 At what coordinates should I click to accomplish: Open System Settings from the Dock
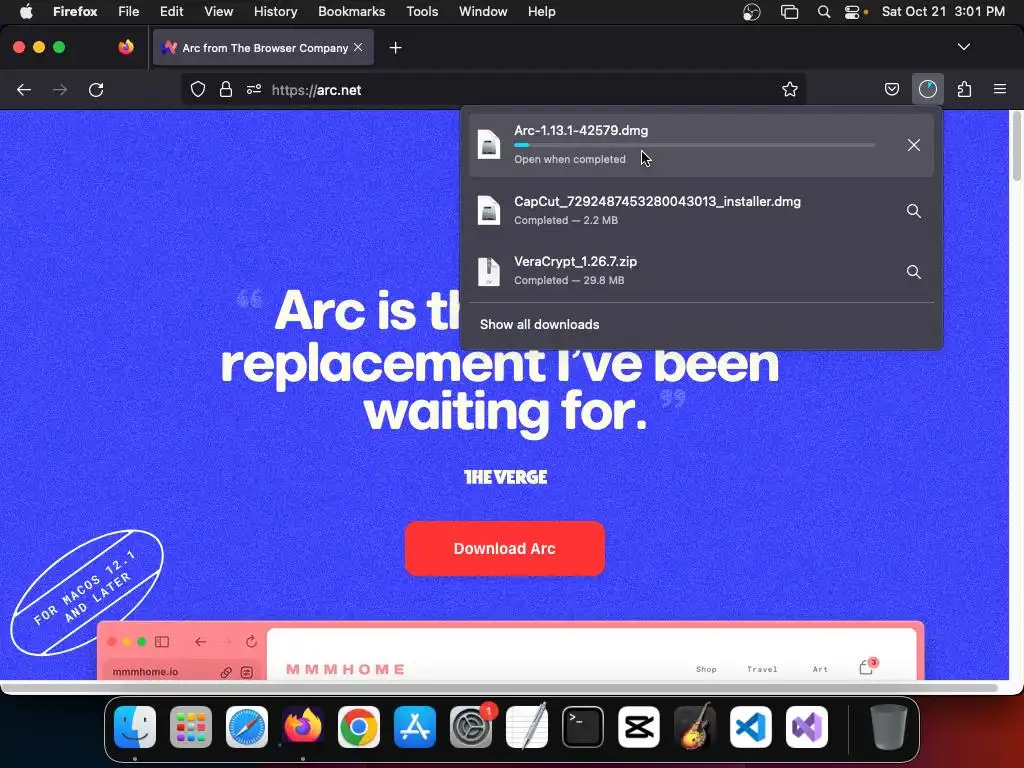pyautogui.click(x=471, y=727)
